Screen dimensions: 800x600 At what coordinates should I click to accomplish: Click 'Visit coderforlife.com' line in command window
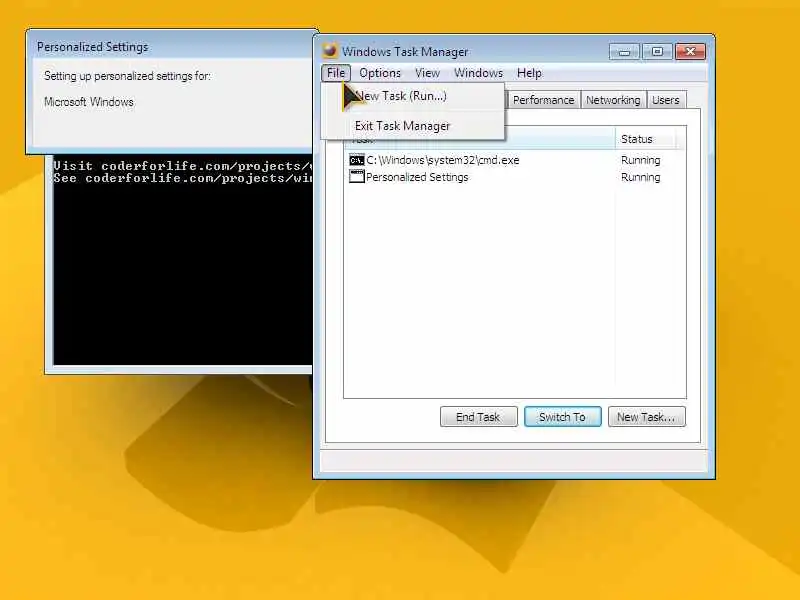(x=182, y=166)
